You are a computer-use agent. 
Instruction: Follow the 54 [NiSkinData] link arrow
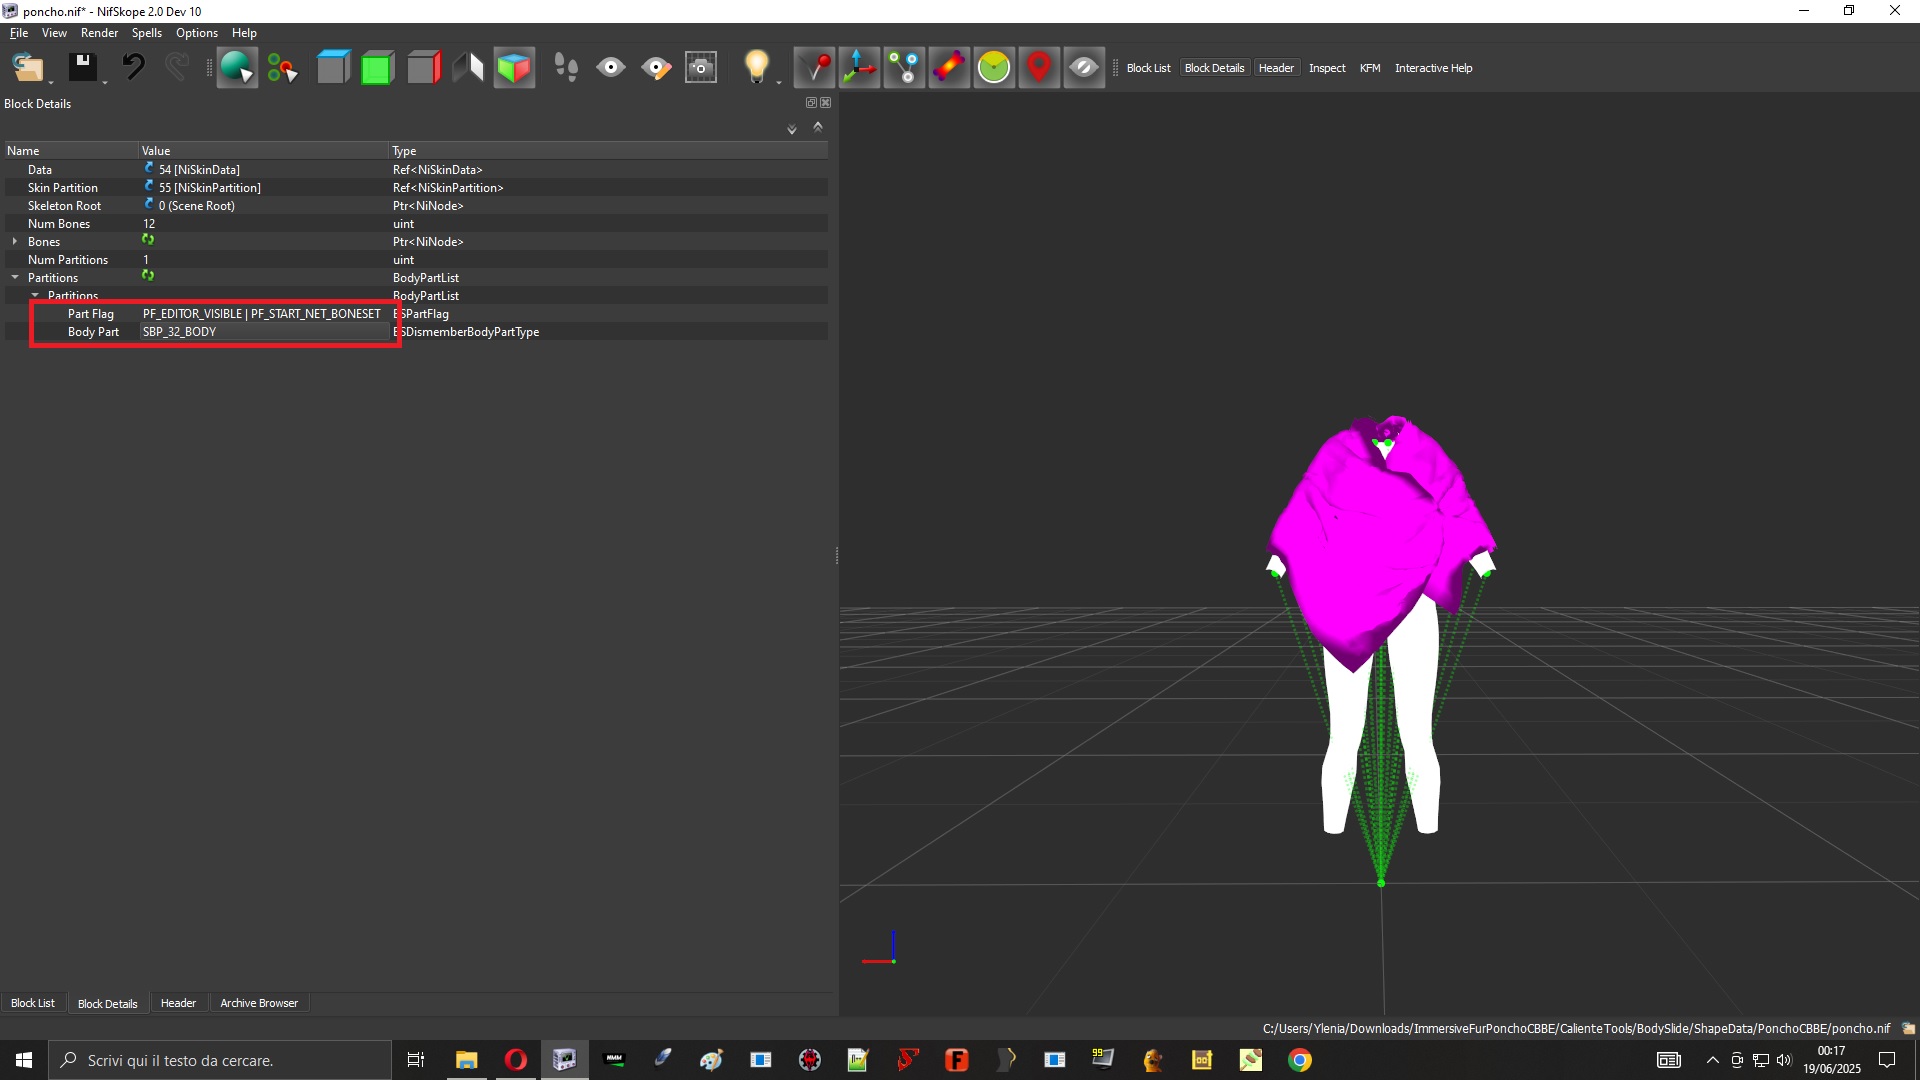[149, 169]
